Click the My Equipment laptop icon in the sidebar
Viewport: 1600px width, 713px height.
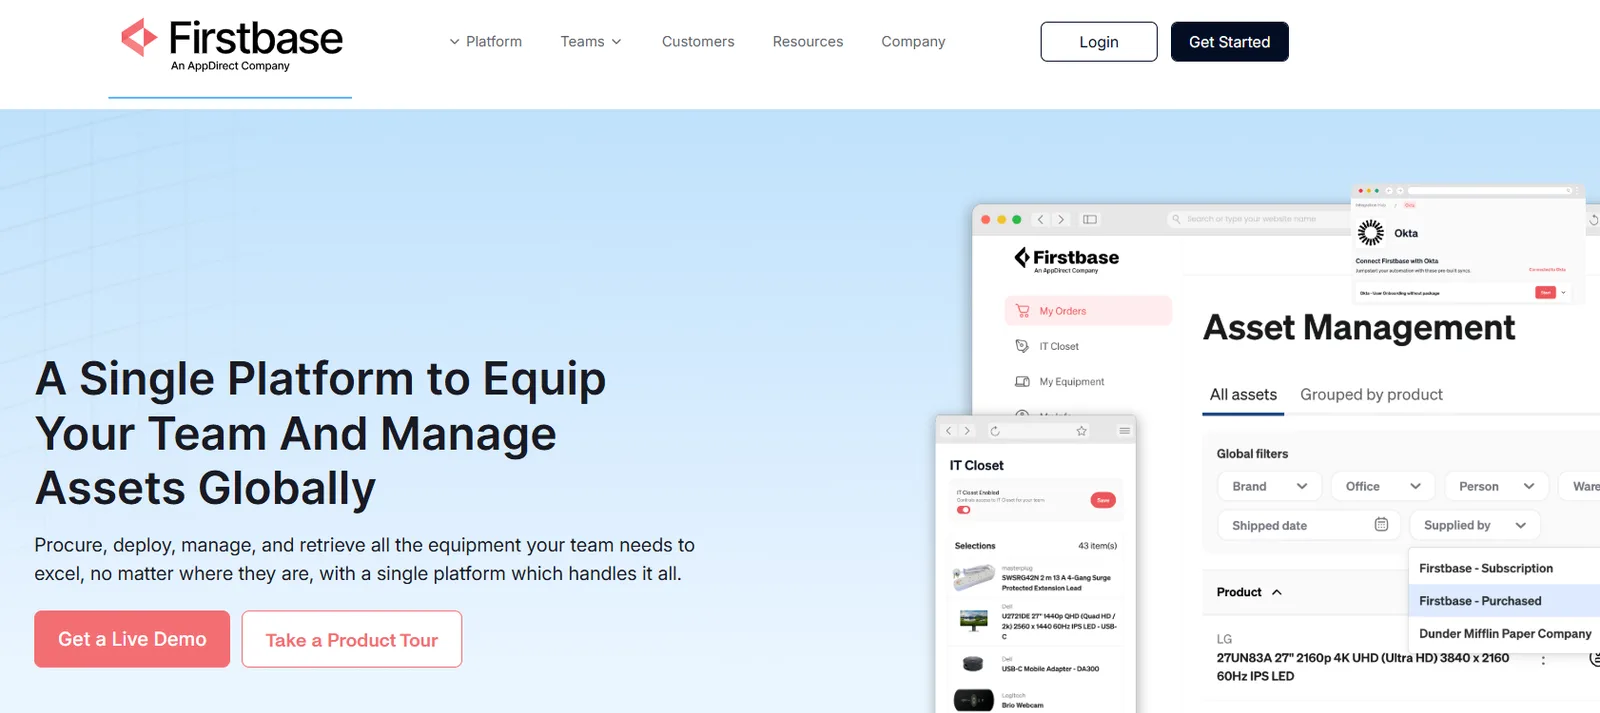1022,381
